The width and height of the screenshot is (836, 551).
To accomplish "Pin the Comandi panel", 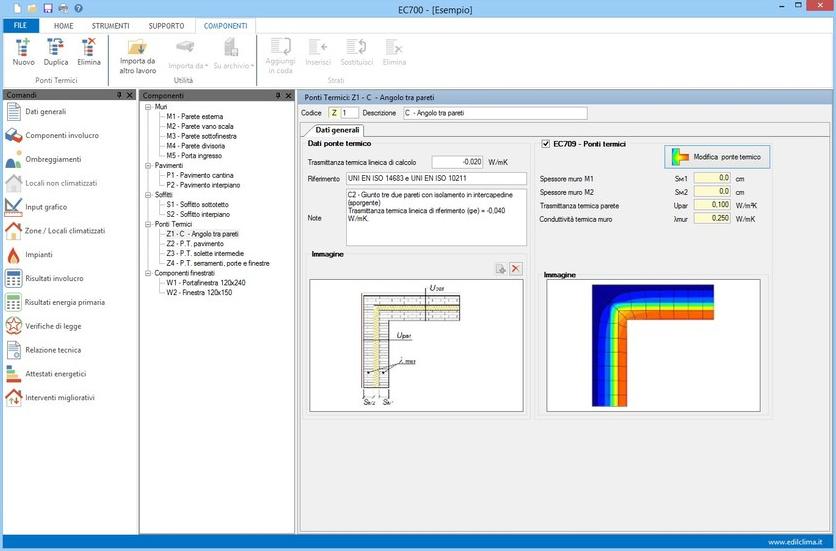I will (119, 95).
